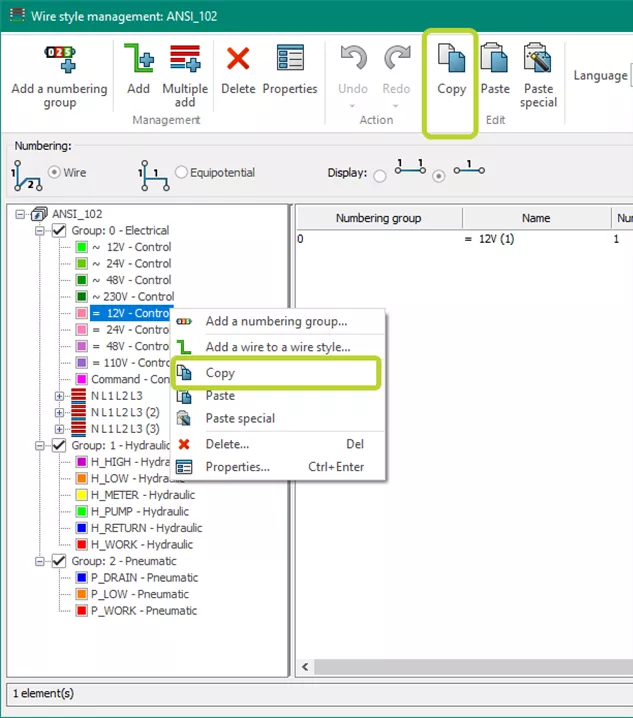Click the red Delete icon in toolbar
Image resolution: width=633 pixels, height=718 pixels.
[238, 60]
